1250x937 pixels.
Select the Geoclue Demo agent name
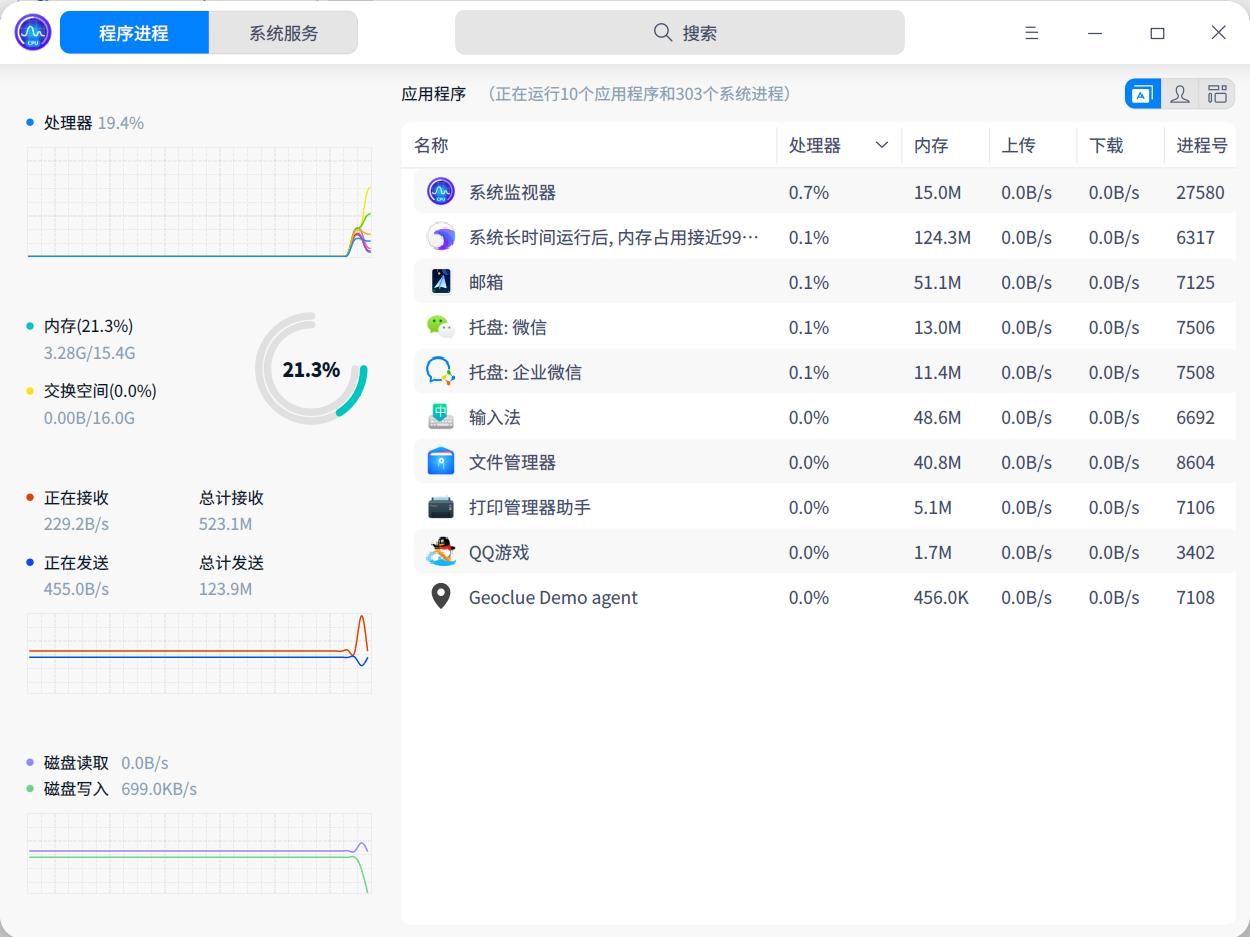(553, 598)
